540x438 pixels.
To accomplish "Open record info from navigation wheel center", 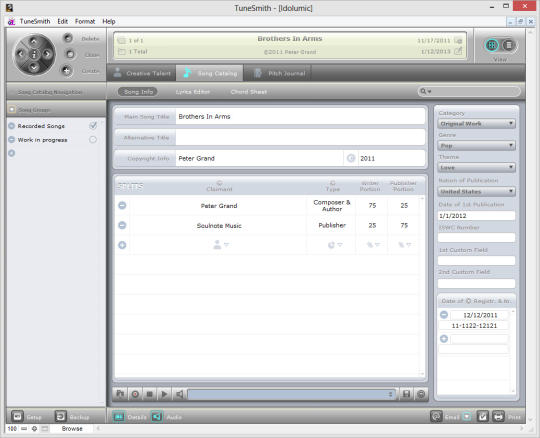I will tap(34, 54).
